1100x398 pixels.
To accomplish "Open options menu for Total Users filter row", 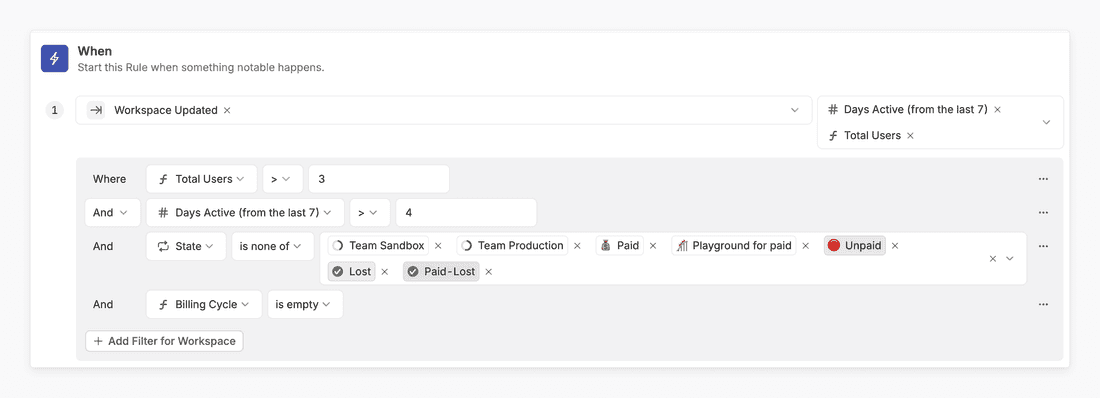I will [x=1043, y=179].
